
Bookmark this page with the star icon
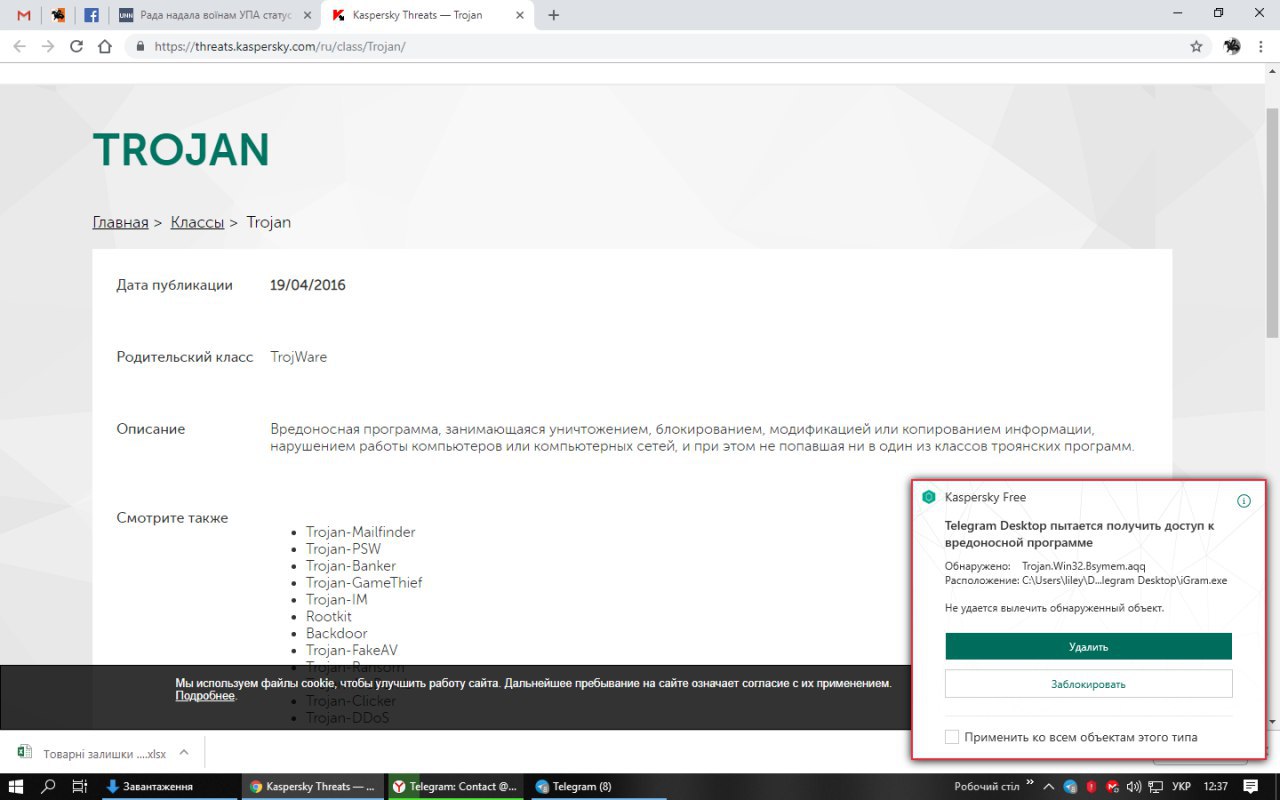click(1196, 46)
